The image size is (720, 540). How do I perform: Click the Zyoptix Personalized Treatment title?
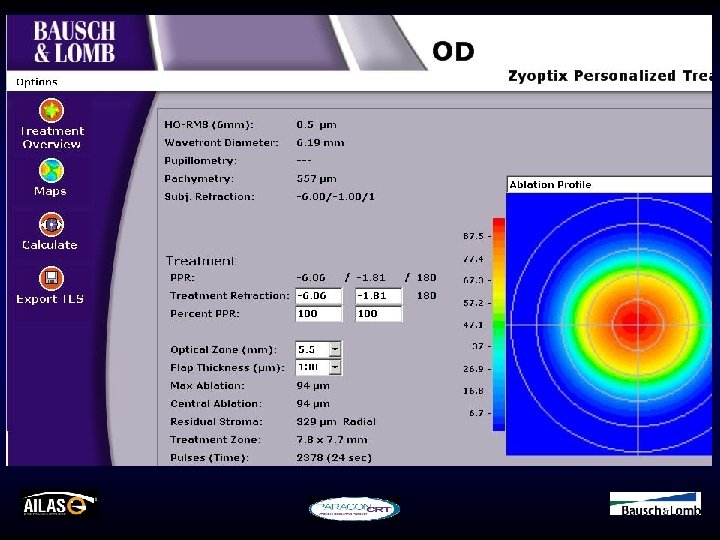click(x=610, y=76)
